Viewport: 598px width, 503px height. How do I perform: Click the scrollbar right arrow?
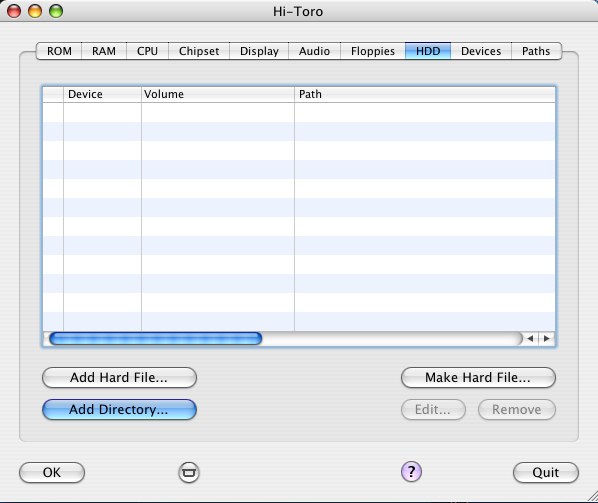pyautogui.click(x=547, y=338)
